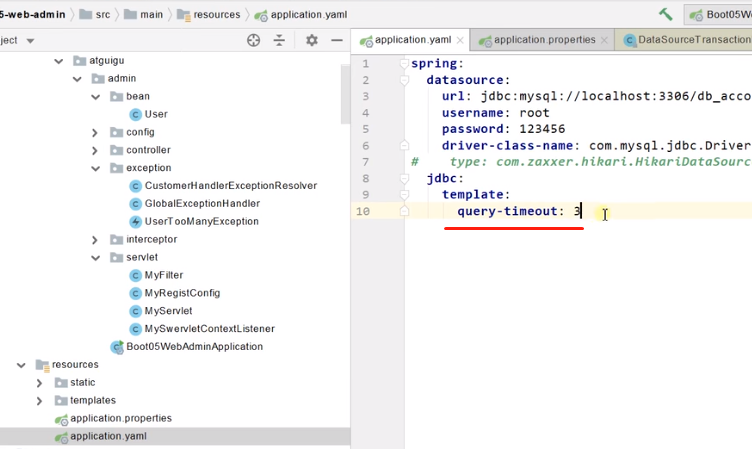Toggle fold marker on the datasource line
Screen dimensions: 752x449
(404, 80)
